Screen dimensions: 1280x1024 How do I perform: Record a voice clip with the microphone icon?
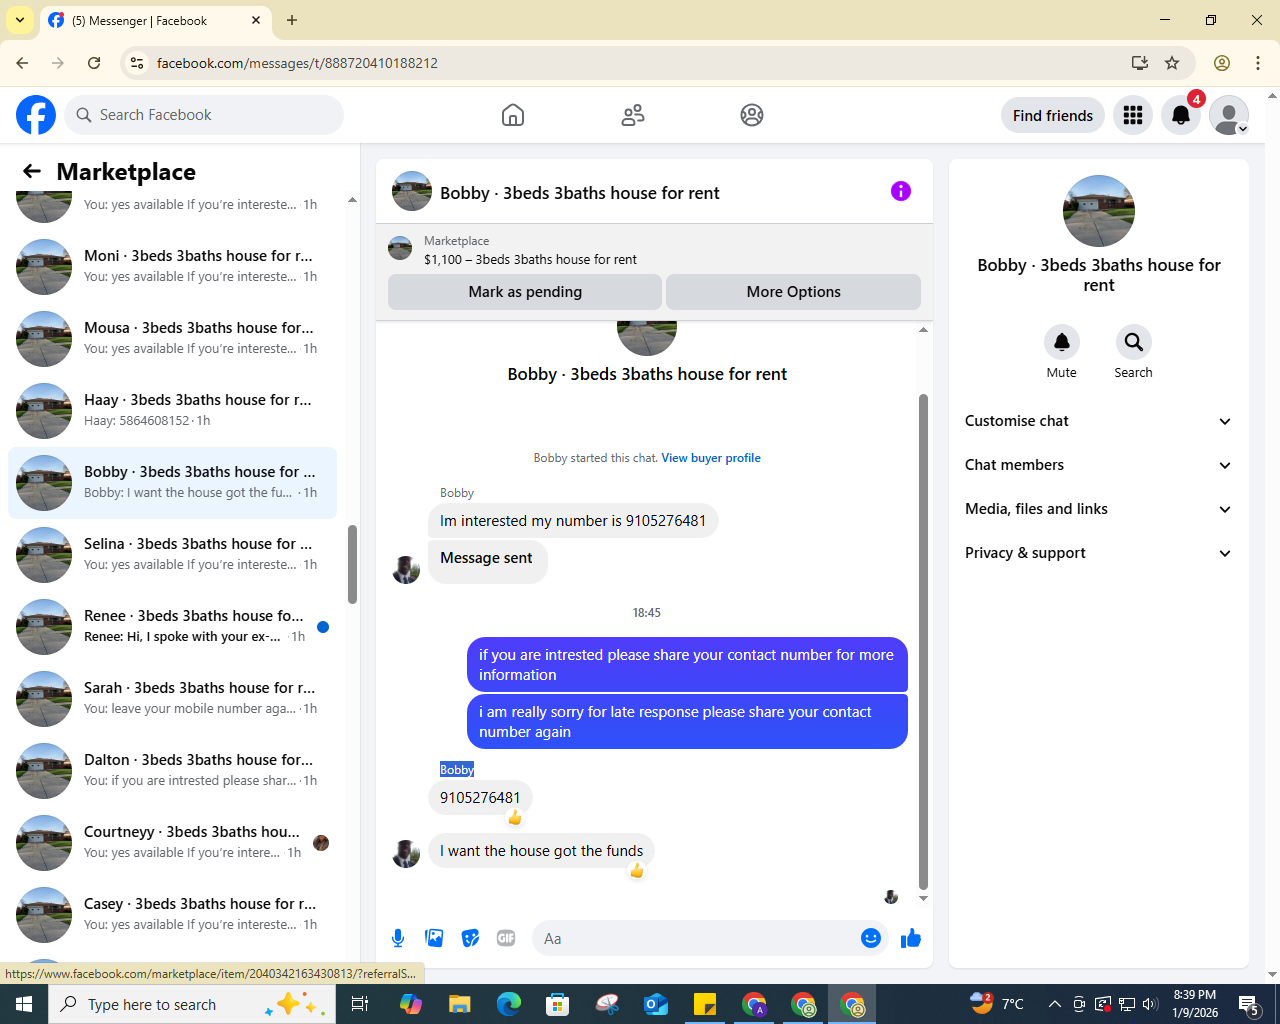tap(398, 938)
